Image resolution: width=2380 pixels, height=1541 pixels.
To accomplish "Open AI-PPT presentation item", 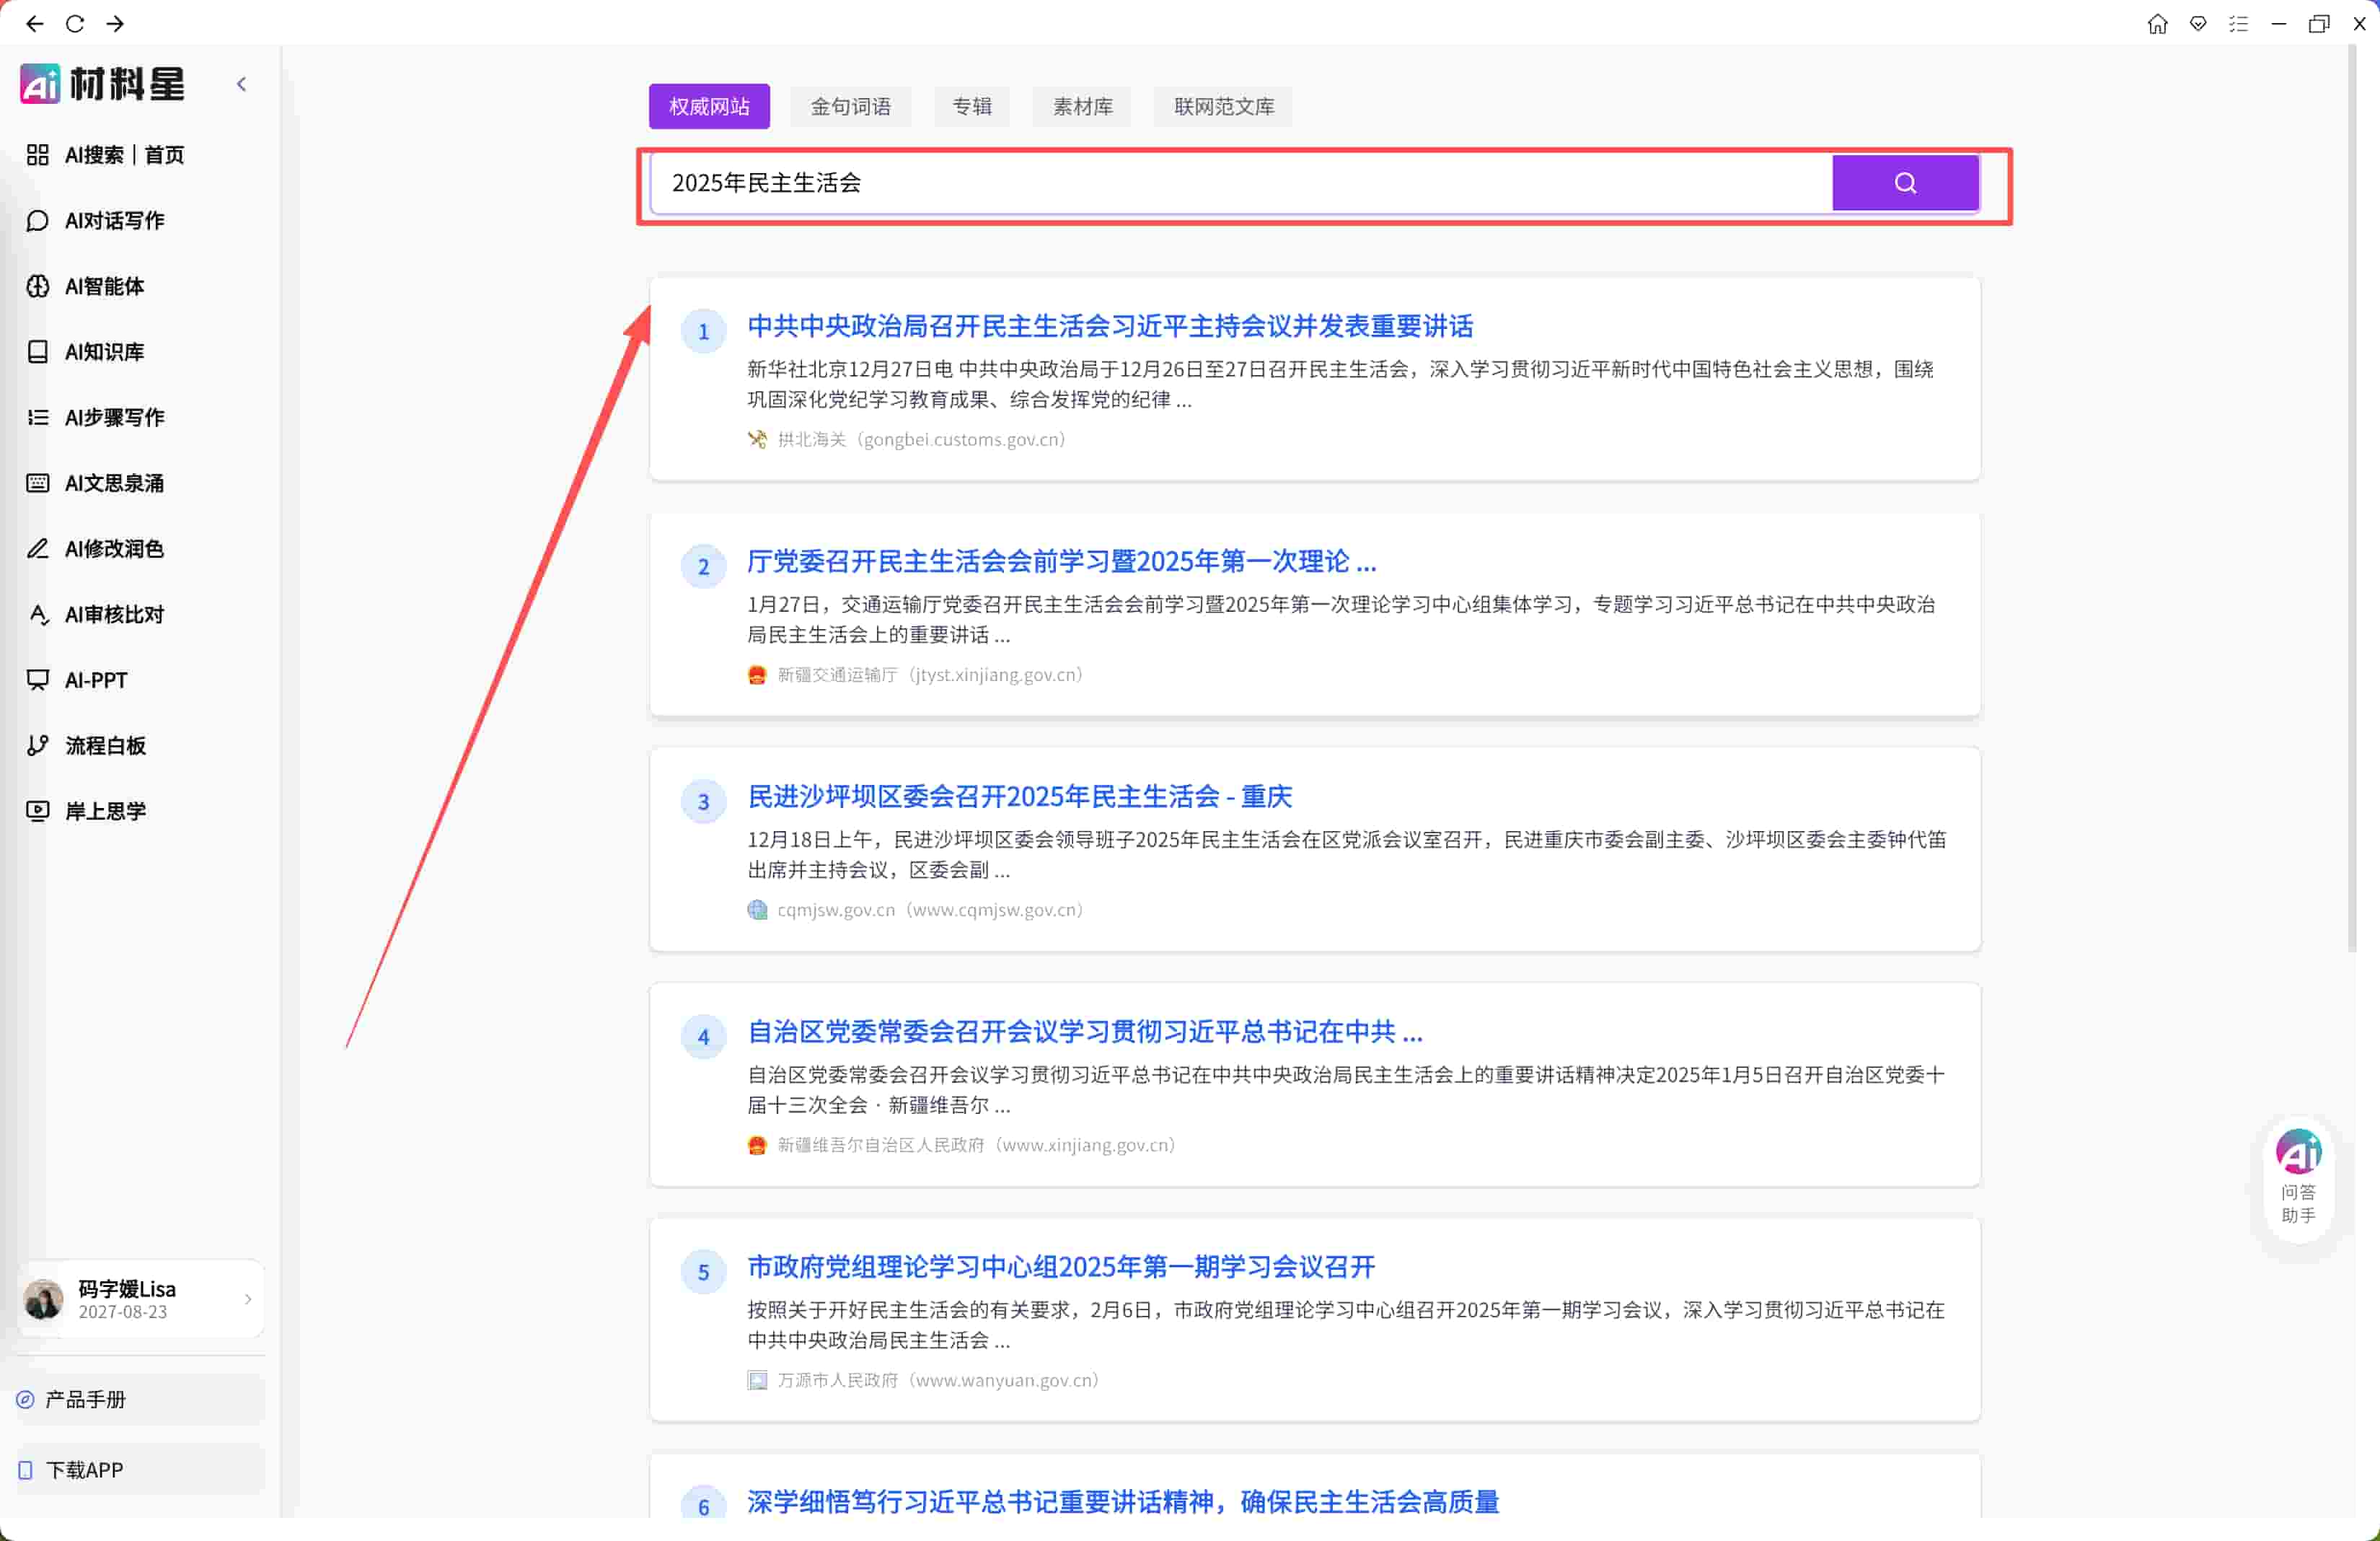I will pyautogui.click(x=95, y=680).
